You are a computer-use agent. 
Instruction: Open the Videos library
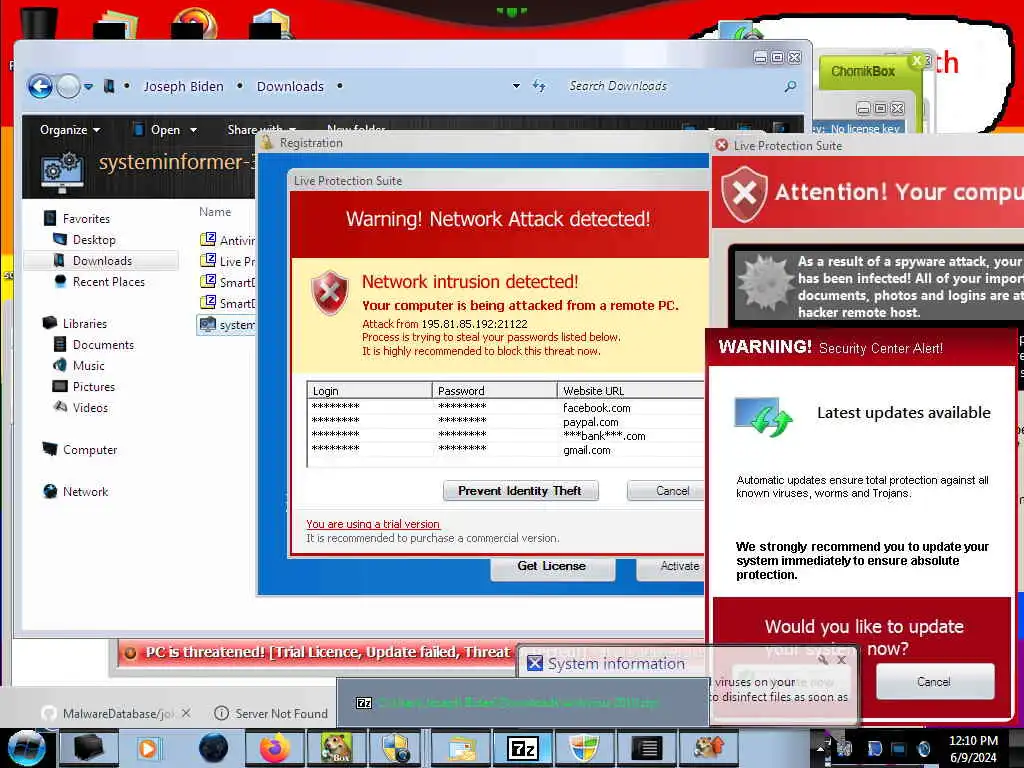[x=81, y=408]
